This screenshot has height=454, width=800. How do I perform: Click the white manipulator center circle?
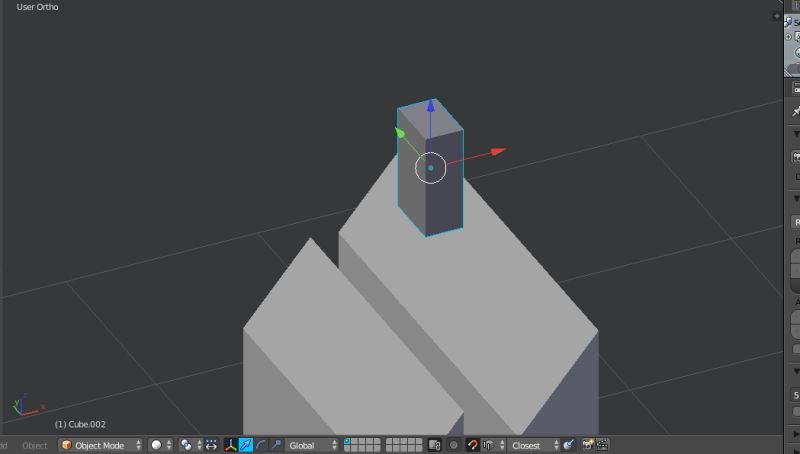pos(431,168)
